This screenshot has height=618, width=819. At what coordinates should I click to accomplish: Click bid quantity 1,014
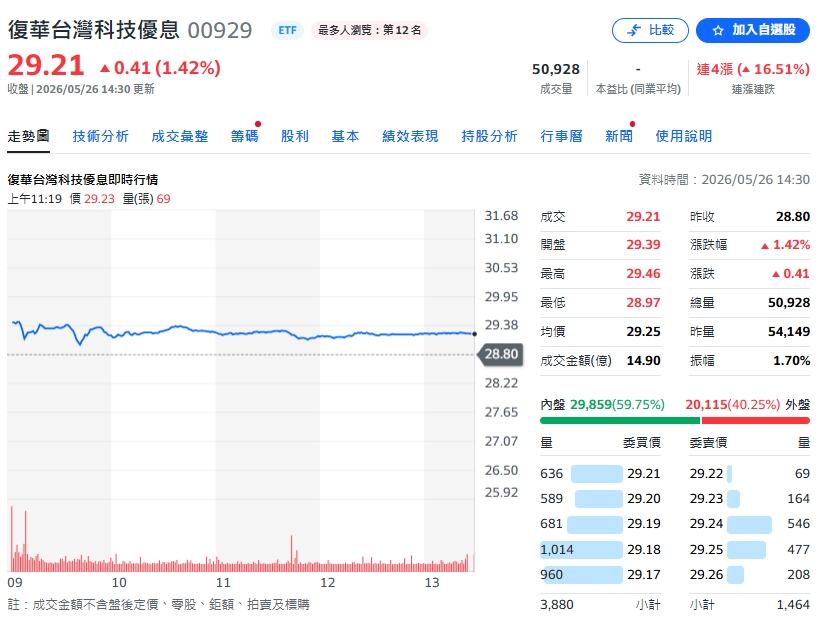(x=557, y=550)
